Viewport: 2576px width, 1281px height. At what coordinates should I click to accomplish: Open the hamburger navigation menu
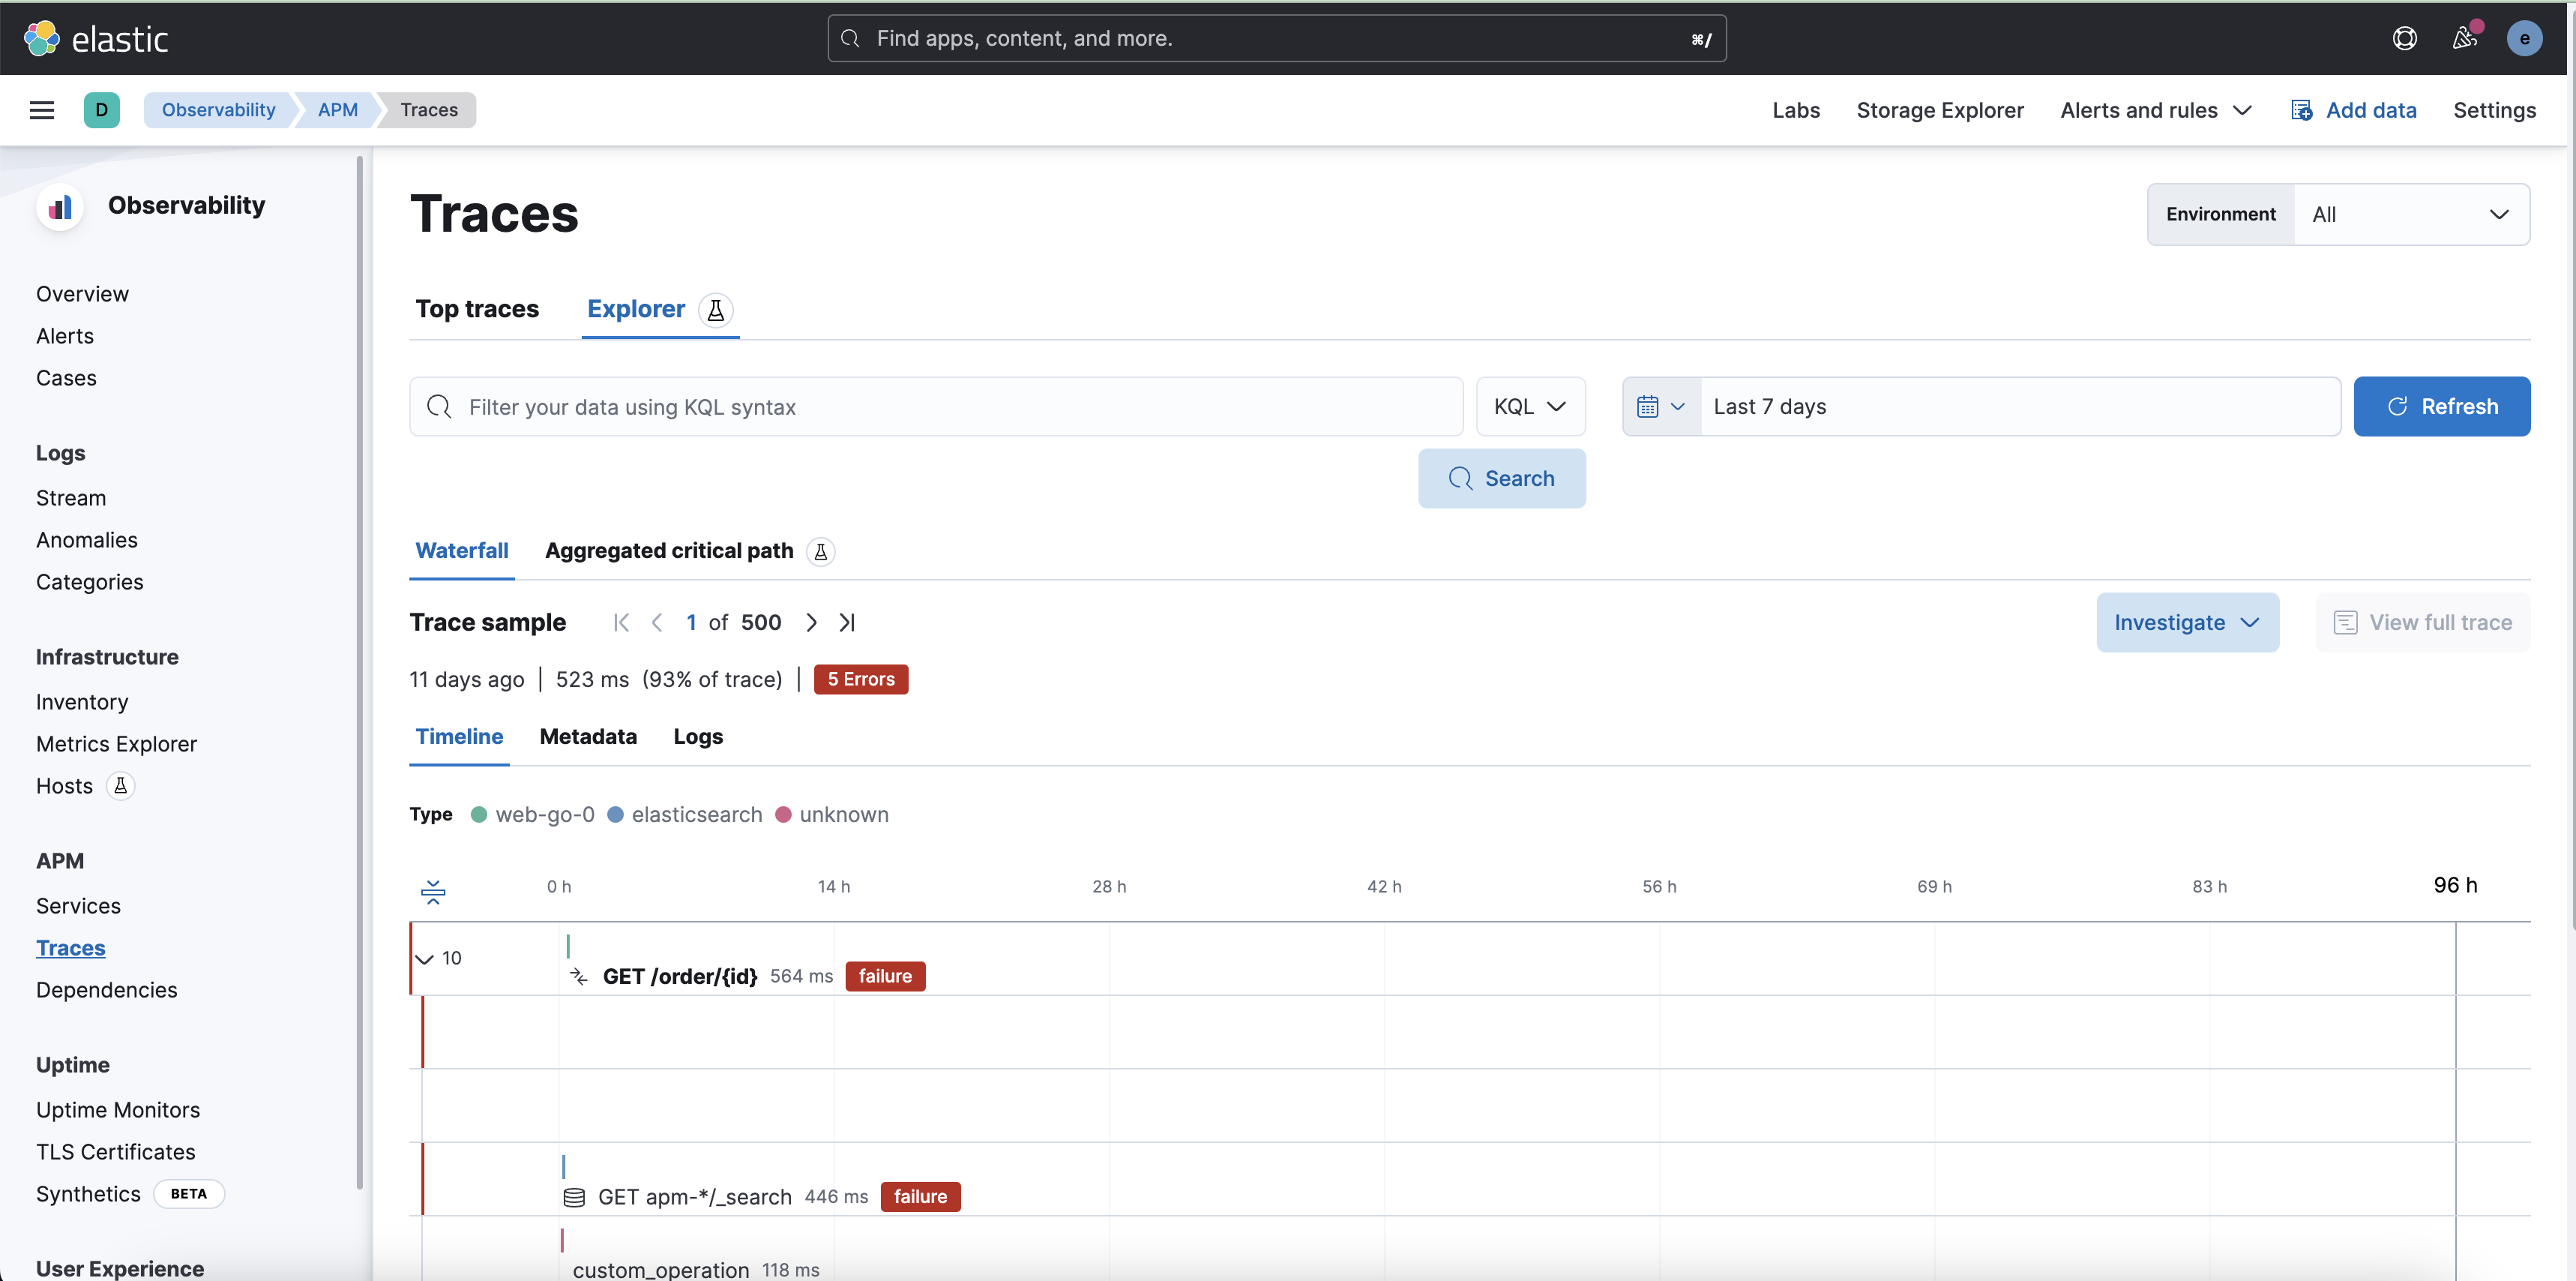click(x=41, y=110)
